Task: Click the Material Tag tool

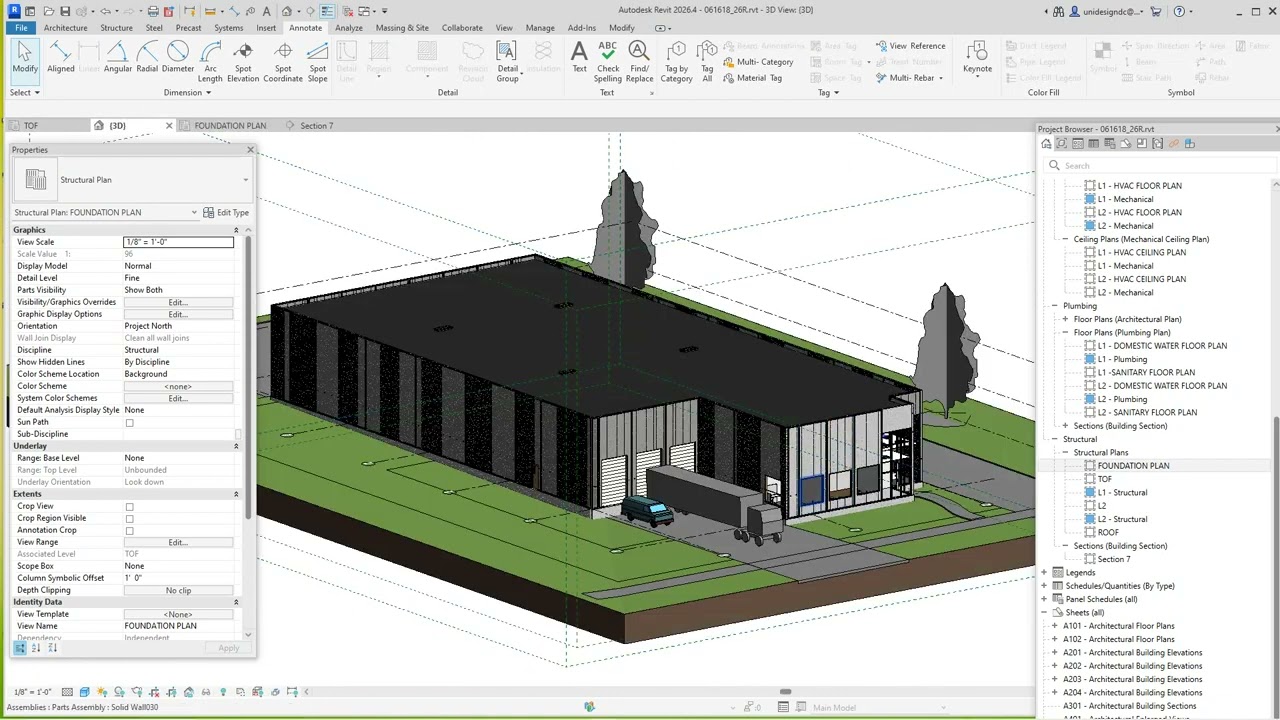Action: coord(752,78)
